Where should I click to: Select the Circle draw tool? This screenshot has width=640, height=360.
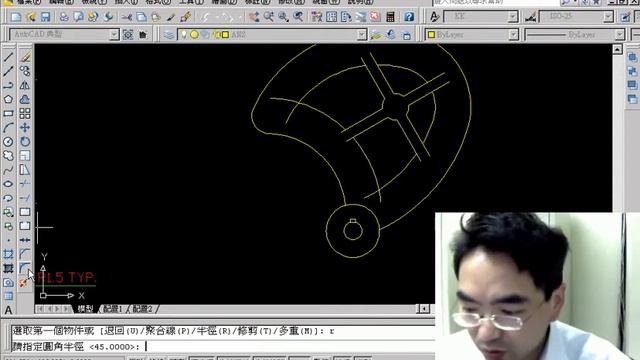point(8,142)
